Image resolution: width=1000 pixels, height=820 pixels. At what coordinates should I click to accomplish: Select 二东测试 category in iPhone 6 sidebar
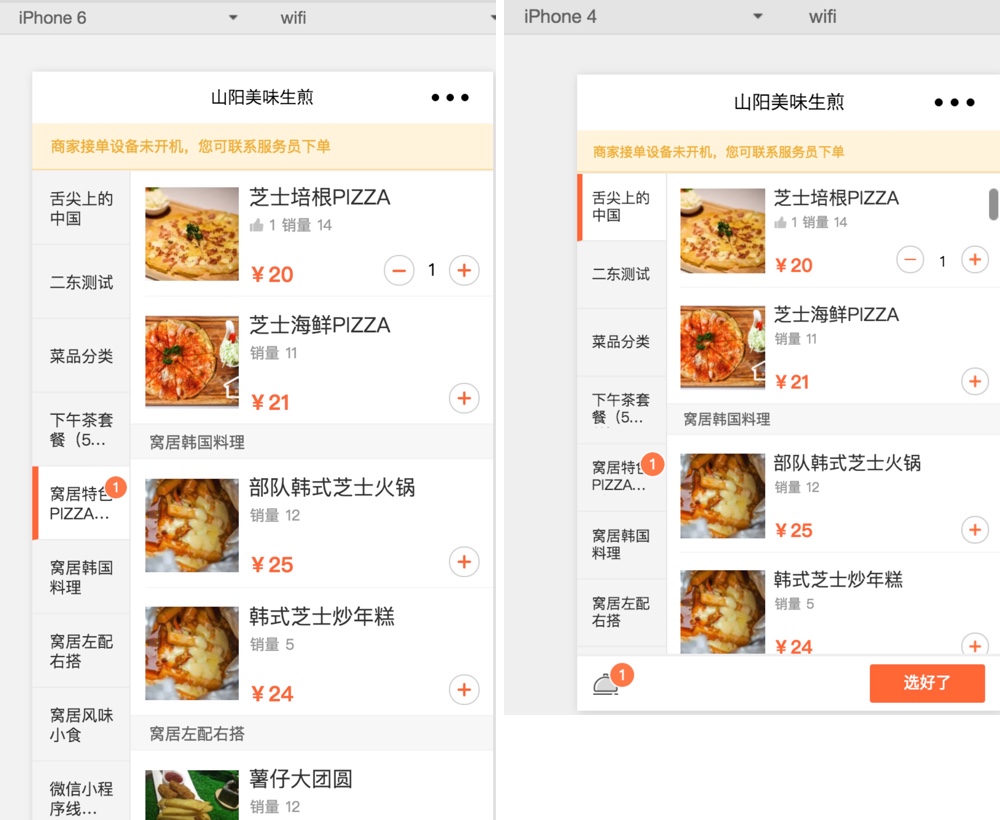[x=81, y=282]
